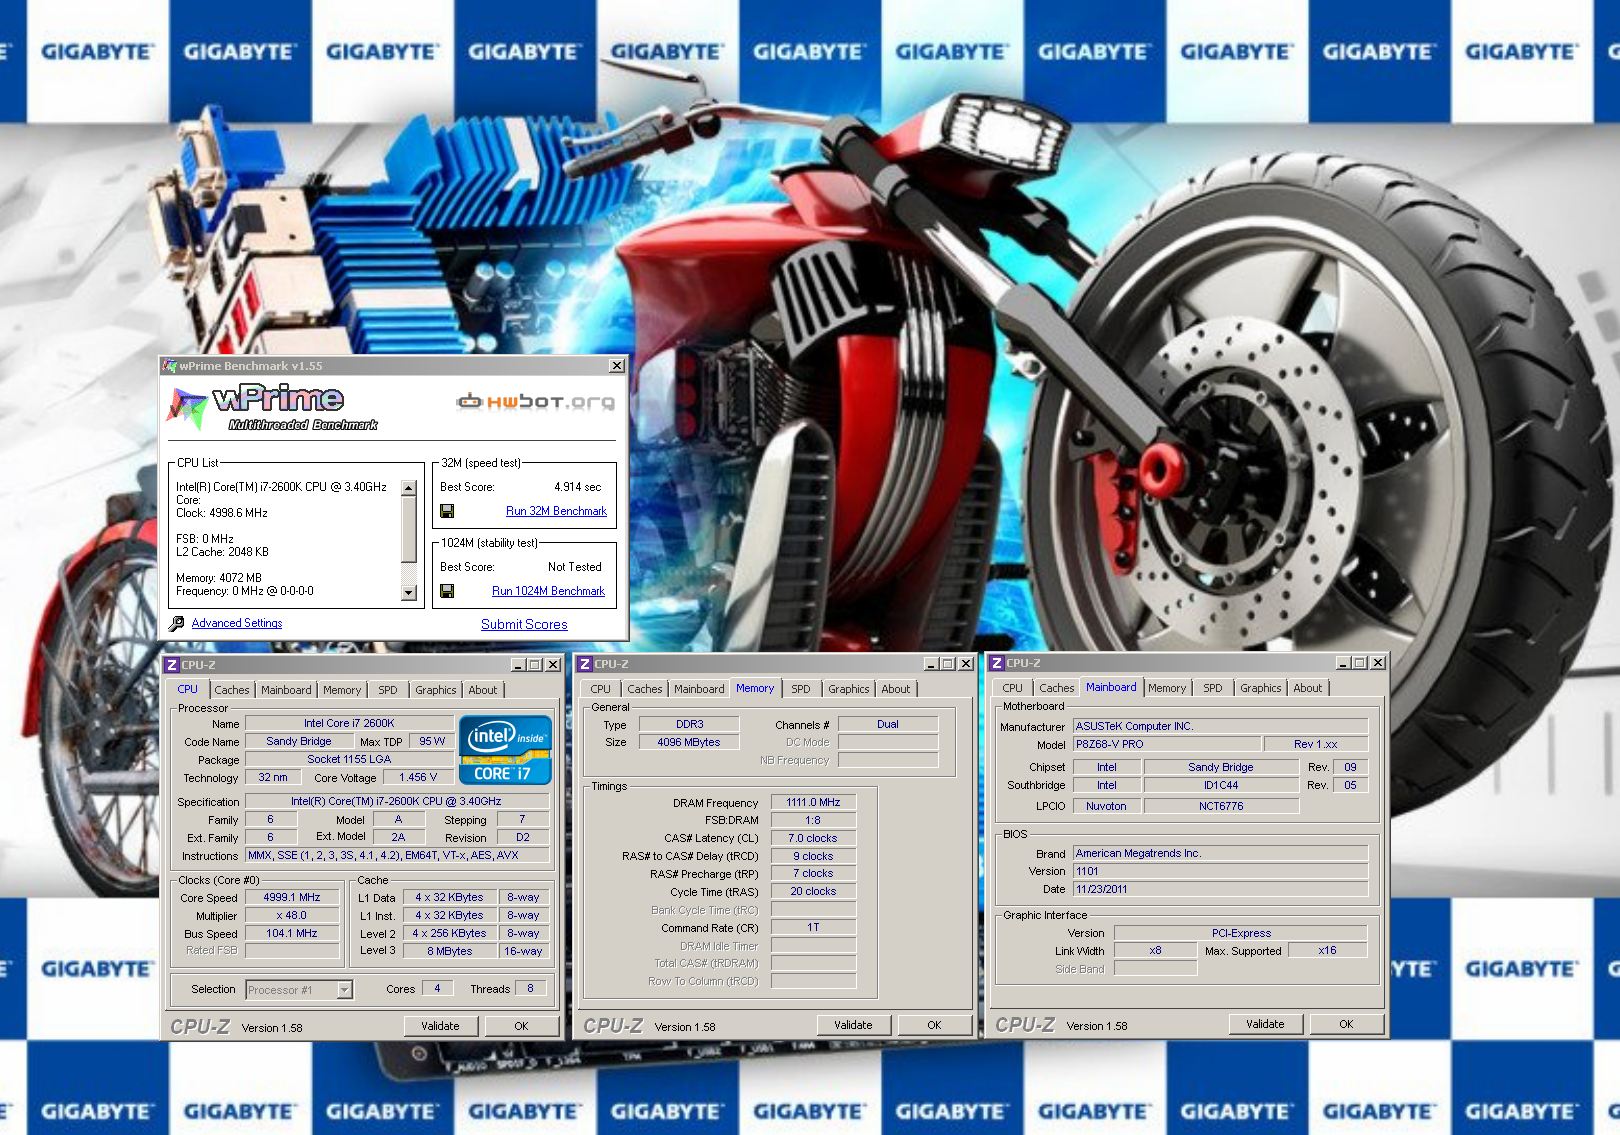Open Advanced Settings link

click(237, 623)
